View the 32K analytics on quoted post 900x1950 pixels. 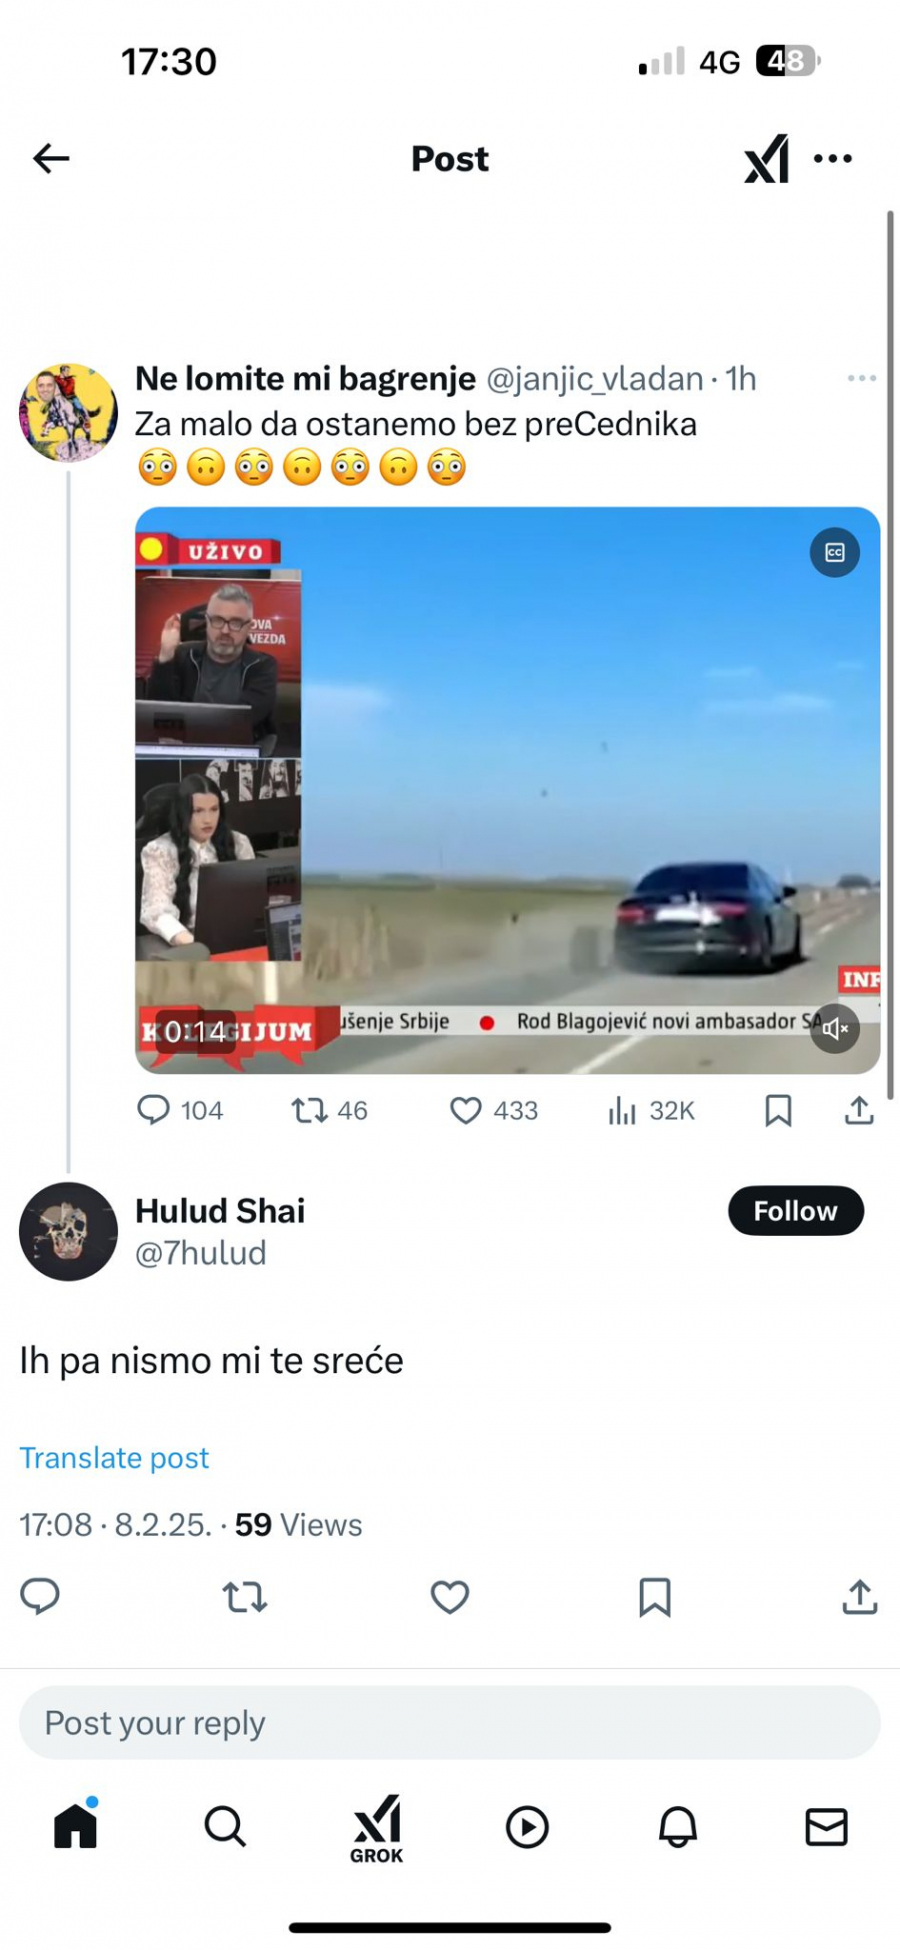click(651, 1110)
